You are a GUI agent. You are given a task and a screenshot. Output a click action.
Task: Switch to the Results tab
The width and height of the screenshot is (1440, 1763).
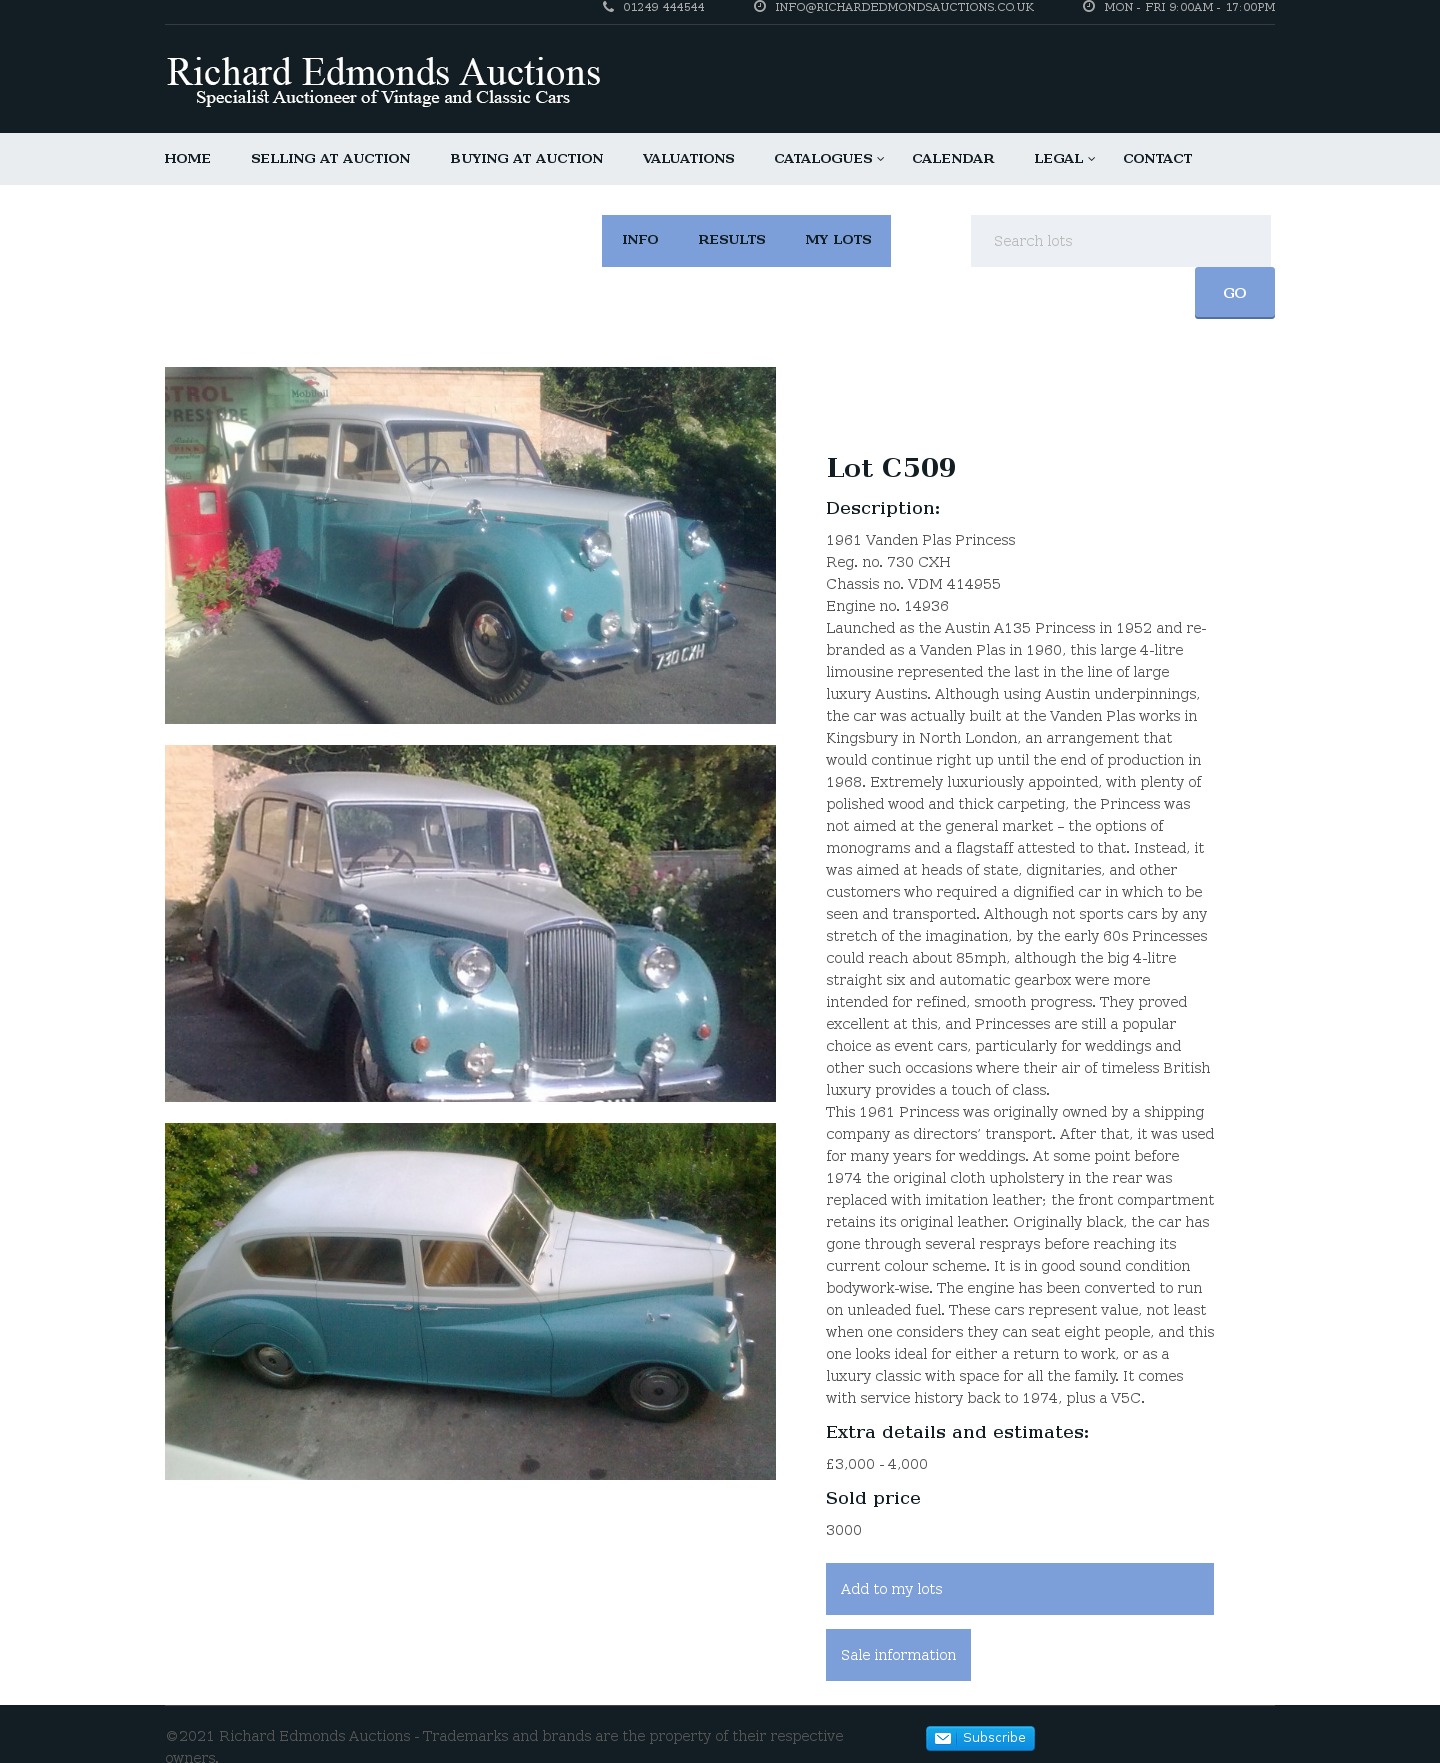point(732,240)
